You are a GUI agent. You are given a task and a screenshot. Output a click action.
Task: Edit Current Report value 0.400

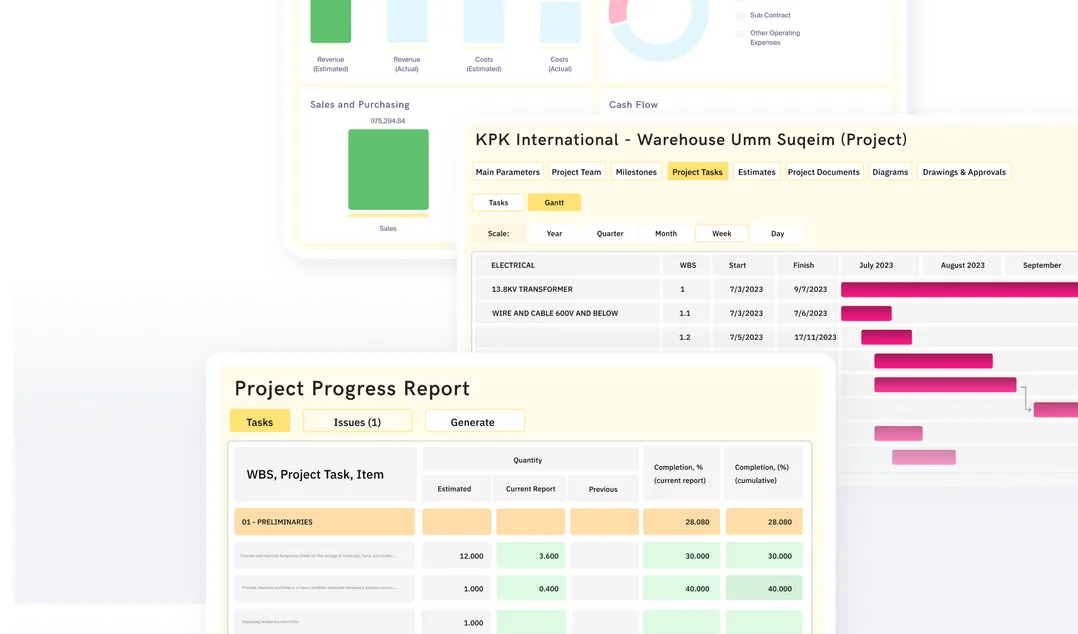531,589
